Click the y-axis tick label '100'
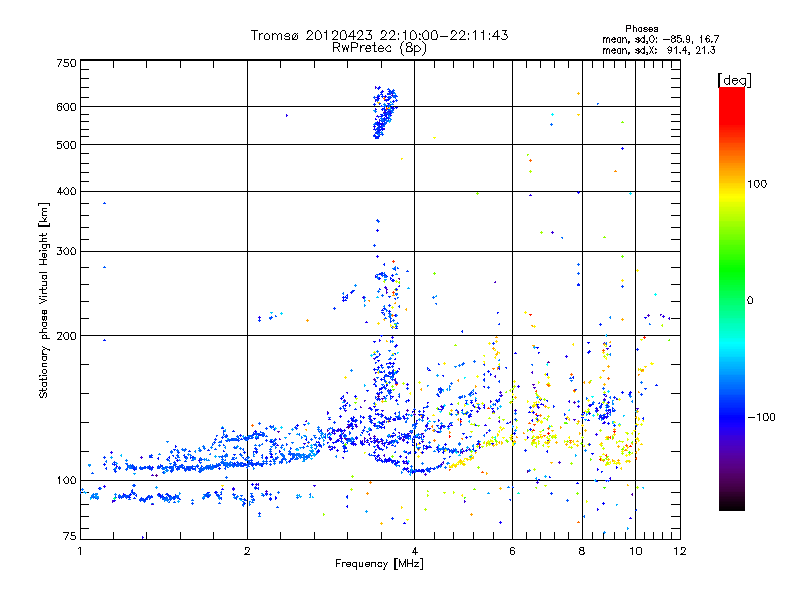 tap(66, 481)
